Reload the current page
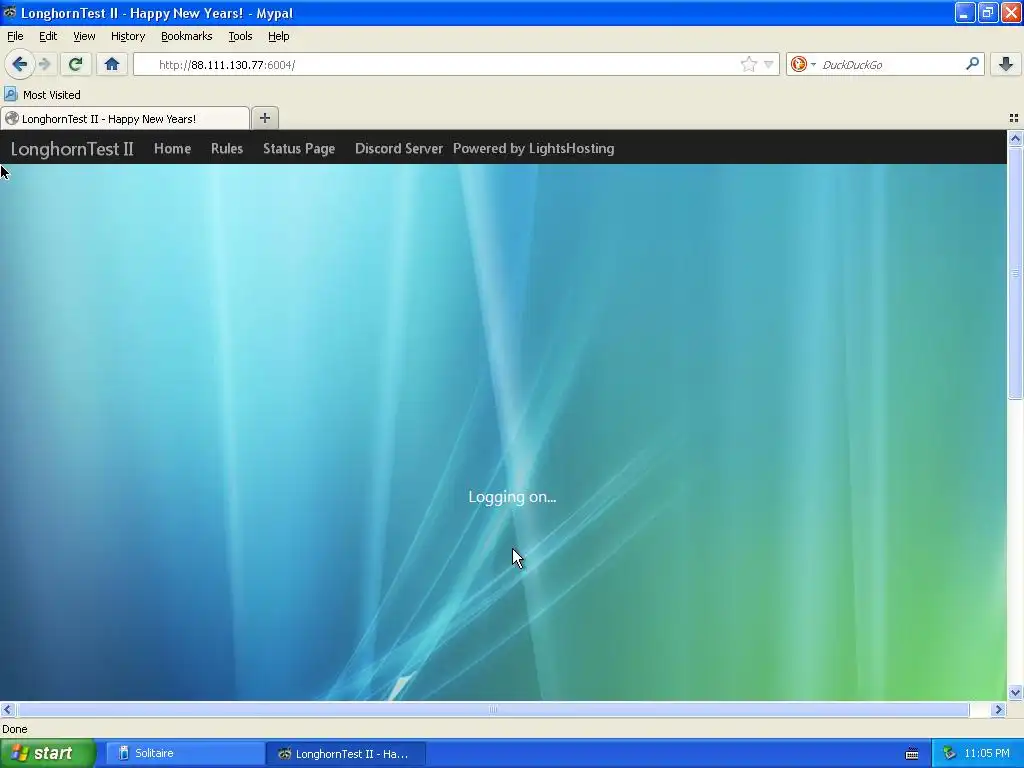The height and width of the screenshot is (768, 1024). click(75, 64)
